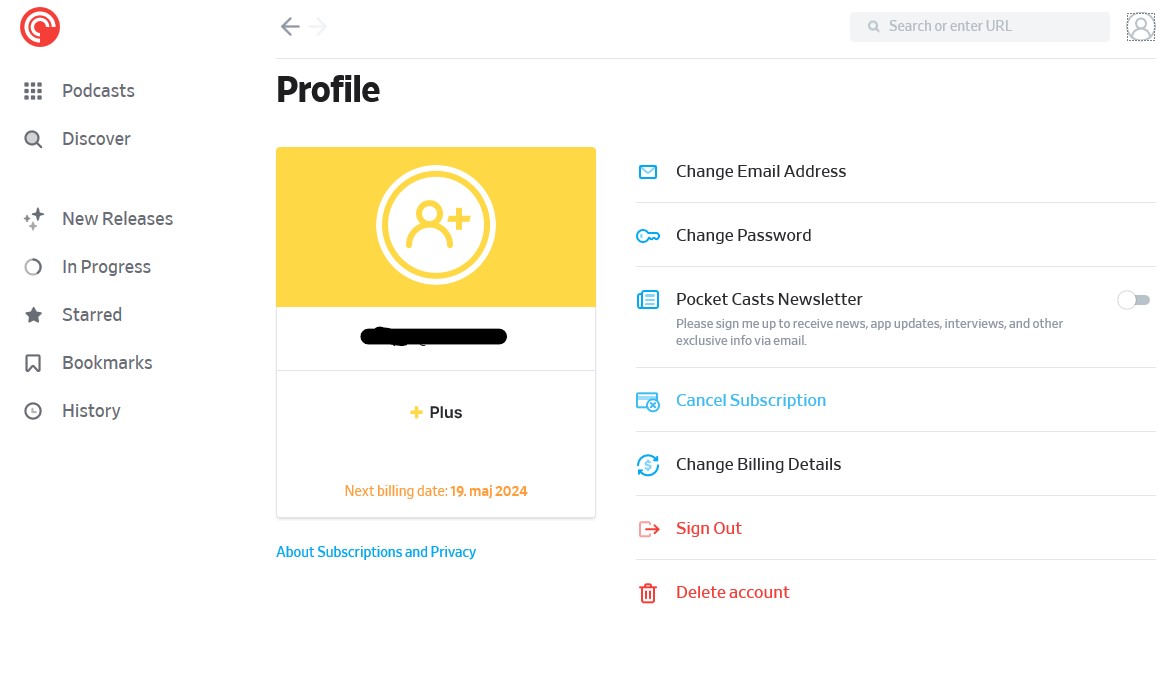The height and width of the screenshot is (698, 1170).
Task: Click the trash icon for account deletion
Action: coord(648,593)
